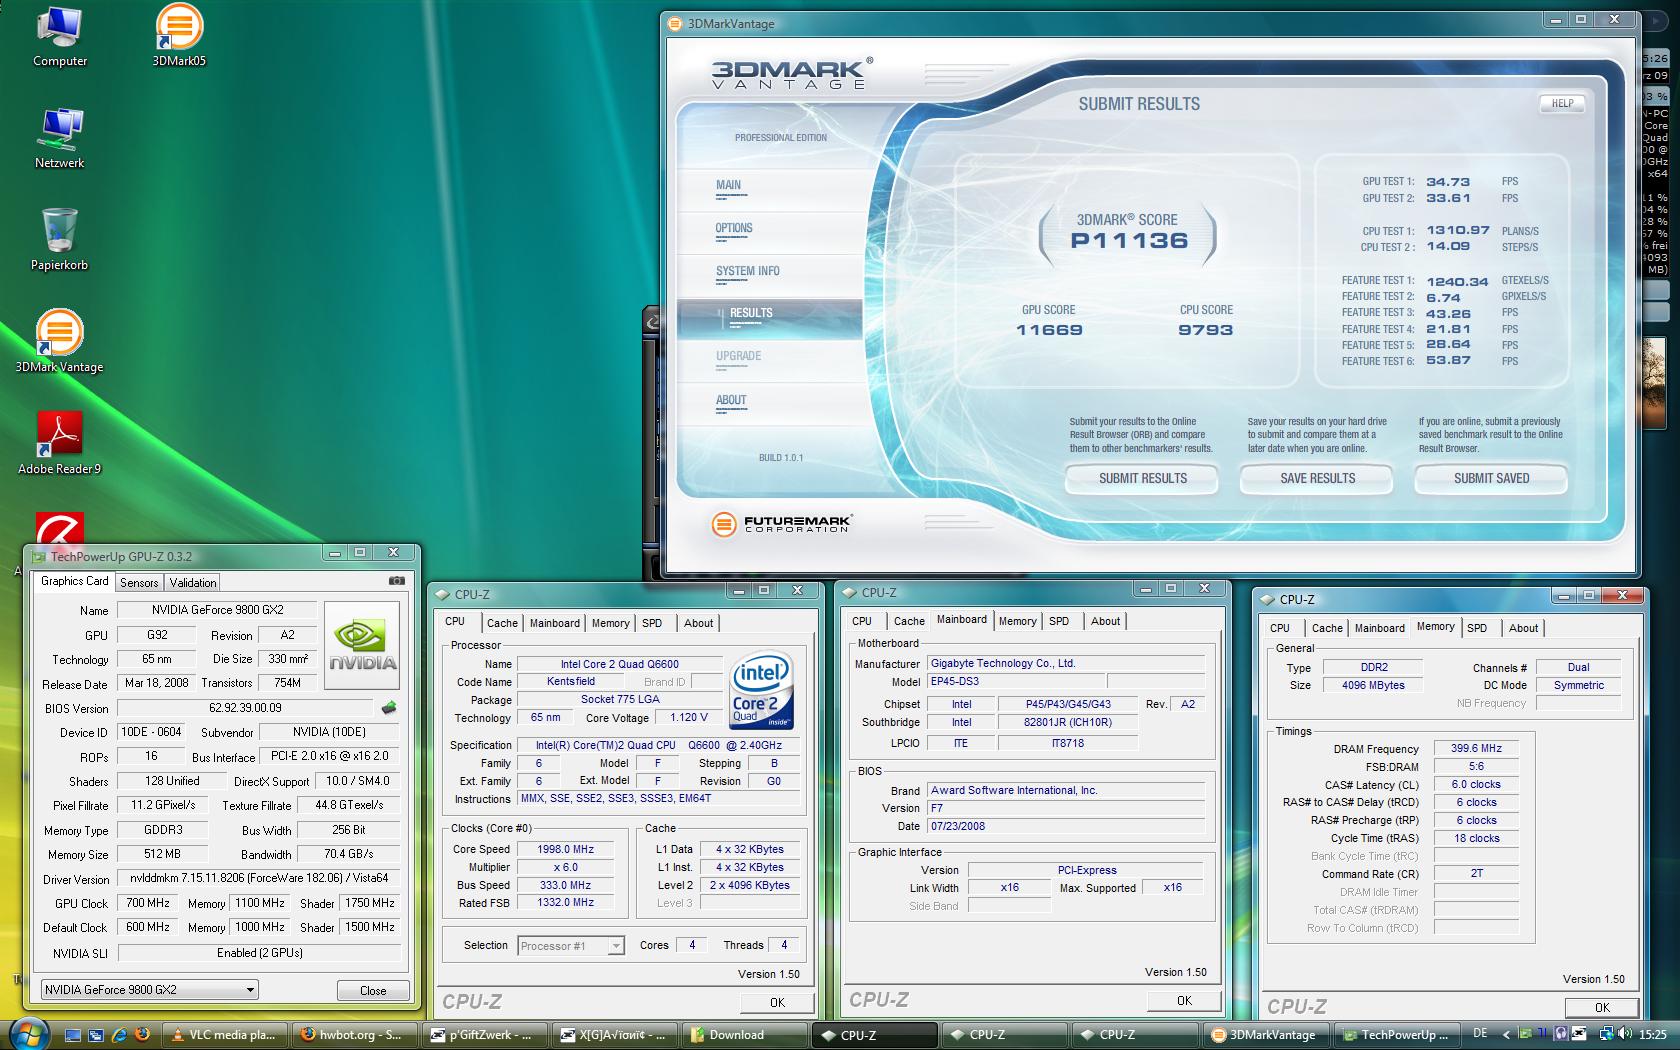1680x1050 pixels.
Task: Click the DE language indicator
Action: pyautogui.click(x=1480, y=1034)
